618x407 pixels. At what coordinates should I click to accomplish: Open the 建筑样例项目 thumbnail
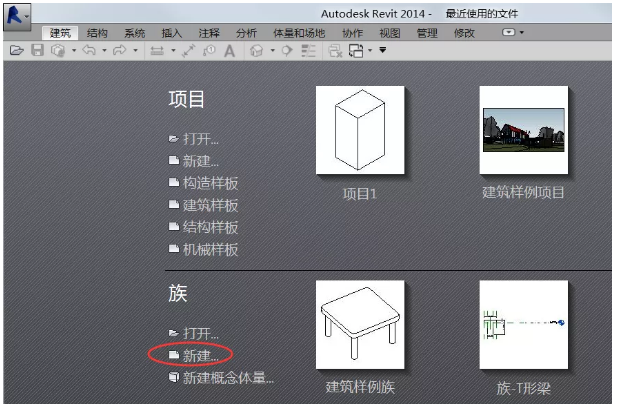point(524,130)
